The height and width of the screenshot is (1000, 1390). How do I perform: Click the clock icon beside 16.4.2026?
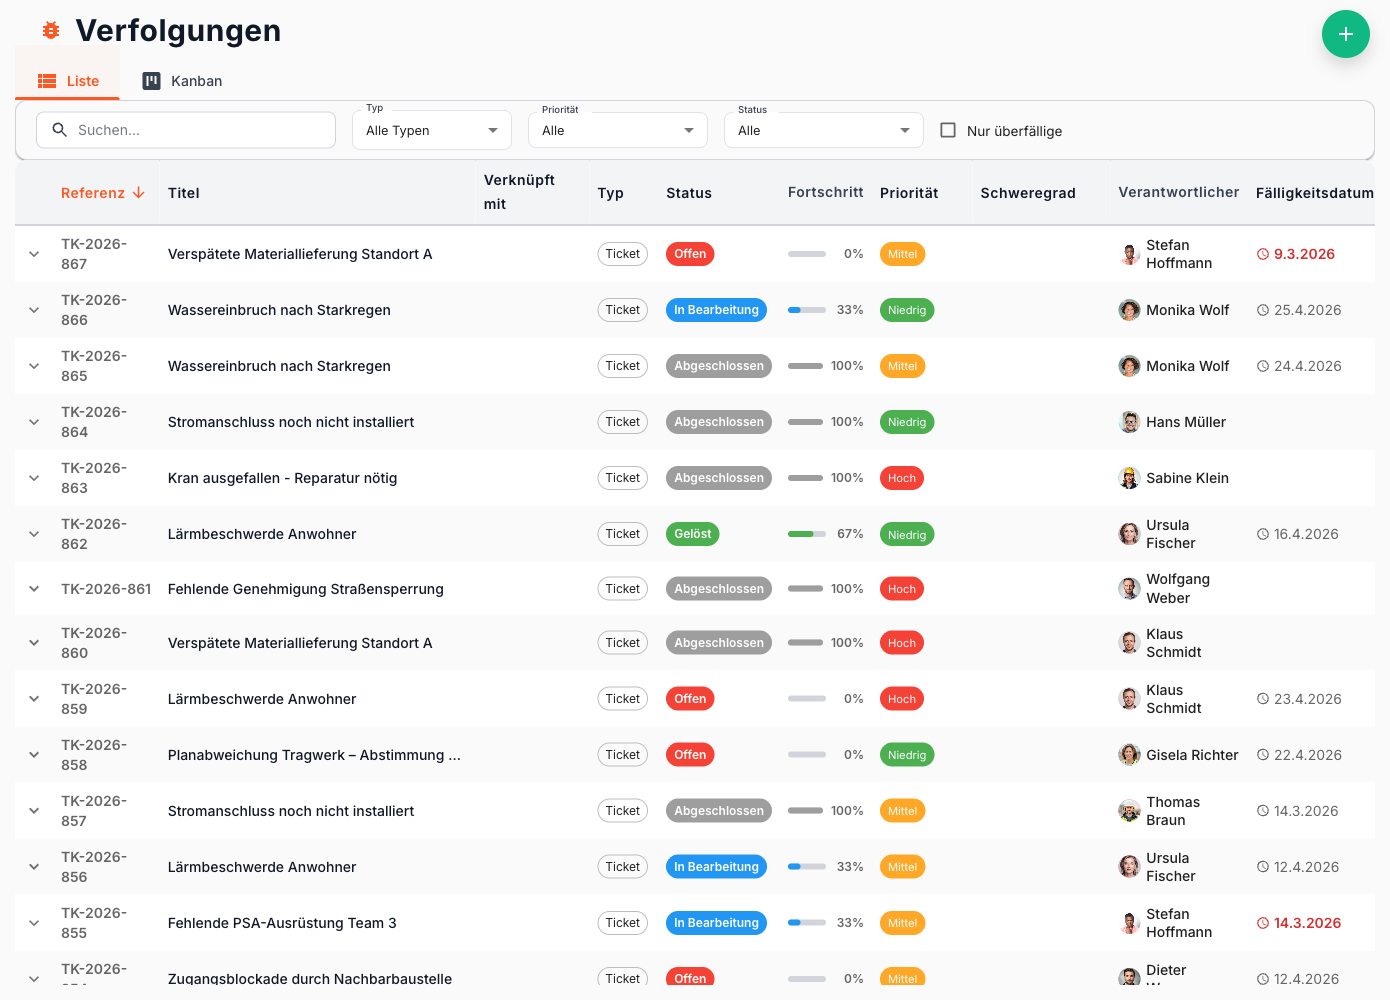(x=1262, y=534)
